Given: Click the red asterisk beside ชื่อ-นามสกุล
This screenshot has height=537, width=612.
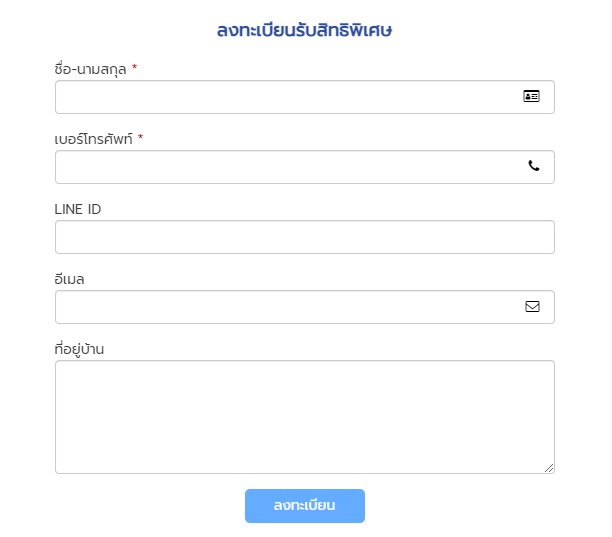Looking at the screenshot, I should (134, 67).
